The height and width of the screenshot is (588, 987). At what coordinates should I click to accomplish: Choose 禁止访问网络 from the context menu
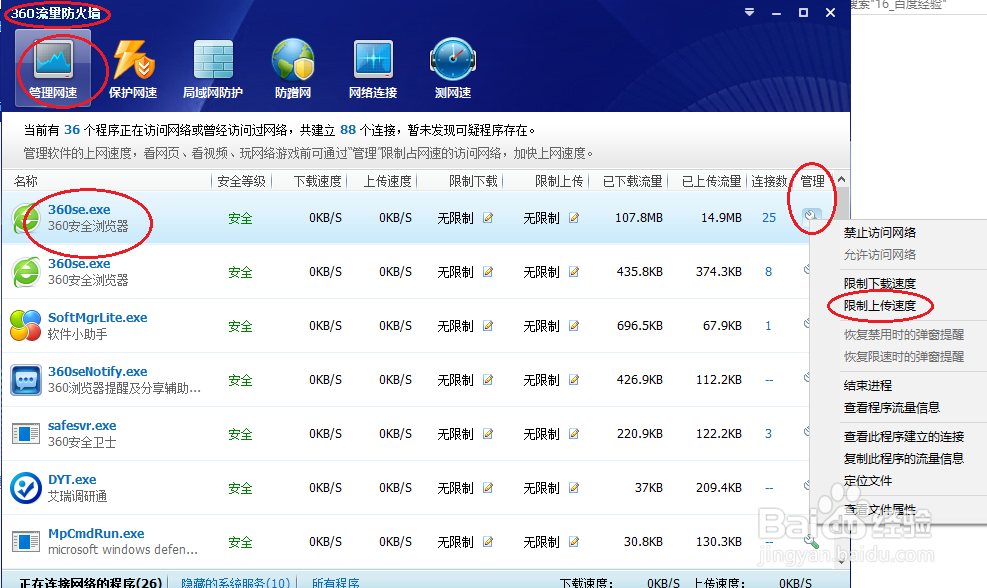[x=879, y=233]
